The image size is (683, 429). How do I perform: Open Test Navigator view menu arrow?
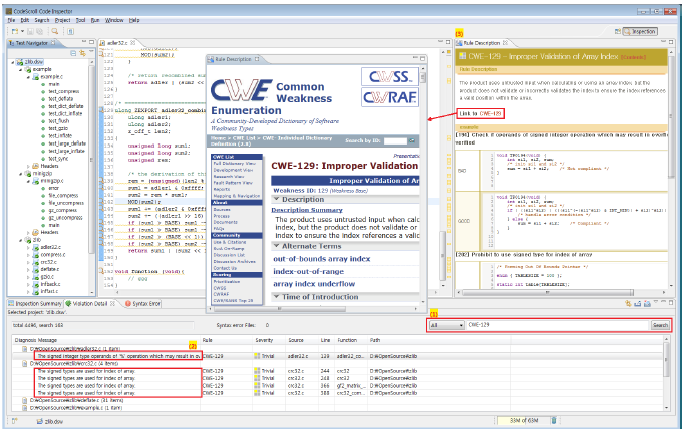91,52
